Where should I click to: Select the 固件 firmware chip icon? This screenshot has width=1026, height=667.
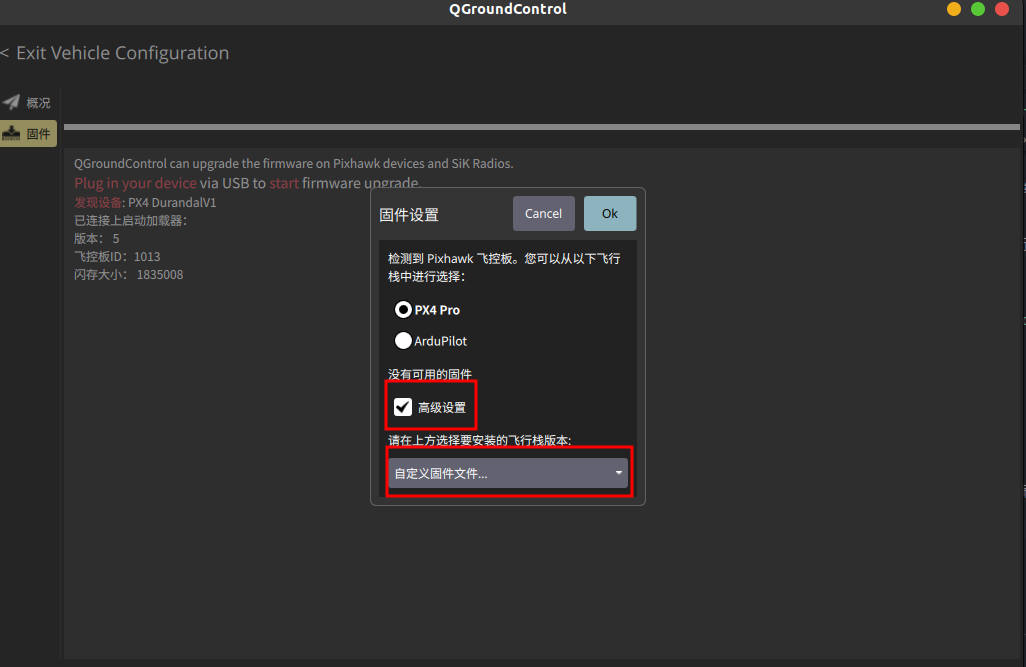point(12,133)
